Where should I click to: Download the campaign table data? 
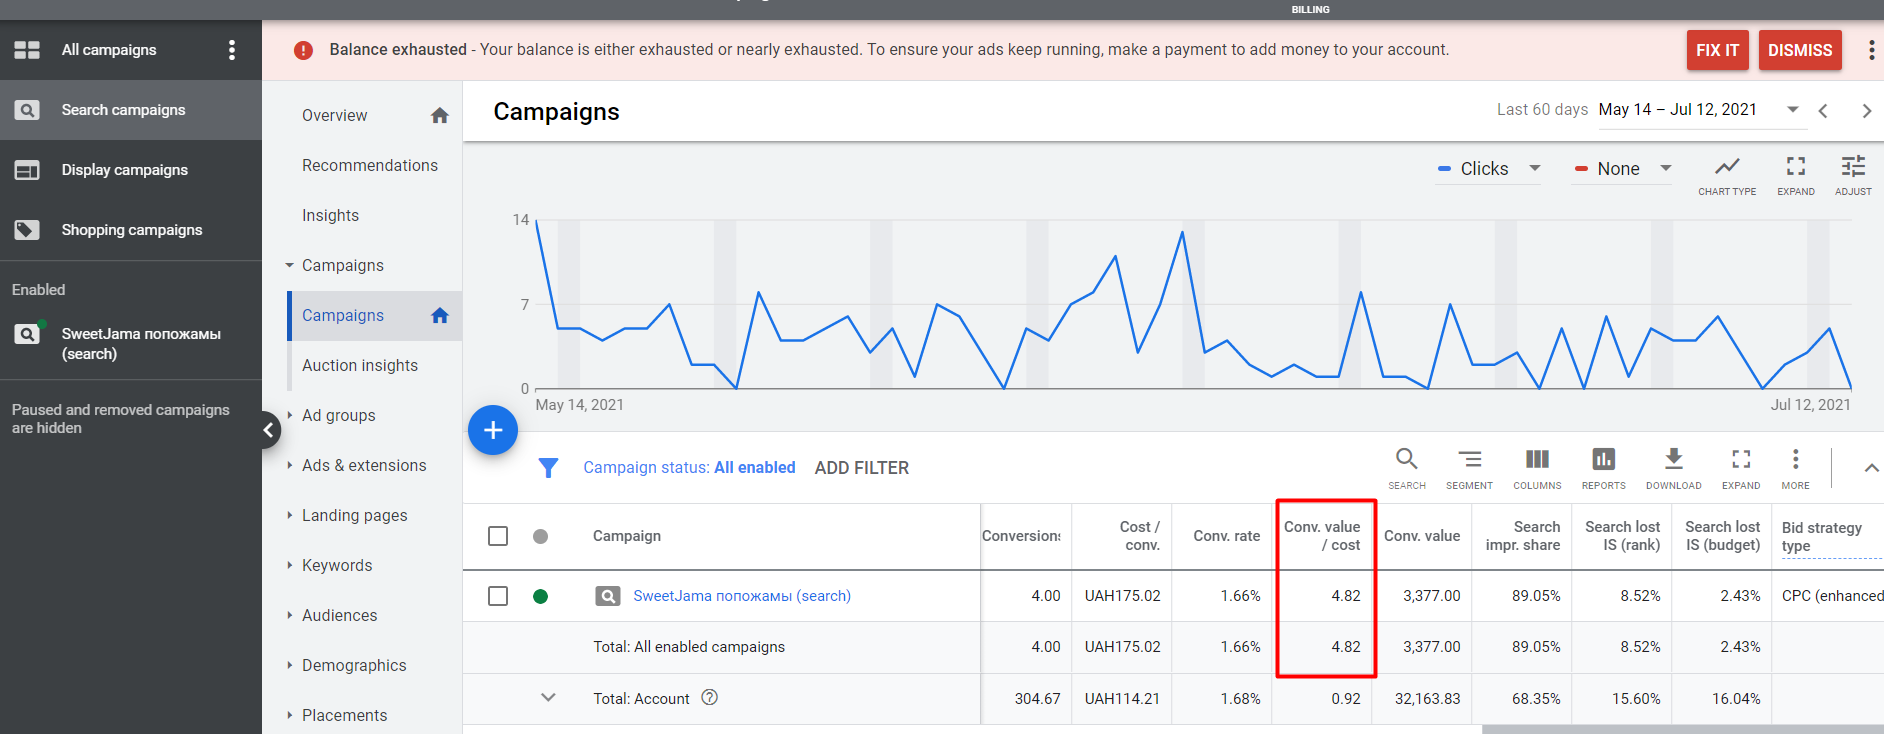[1673, 460]
